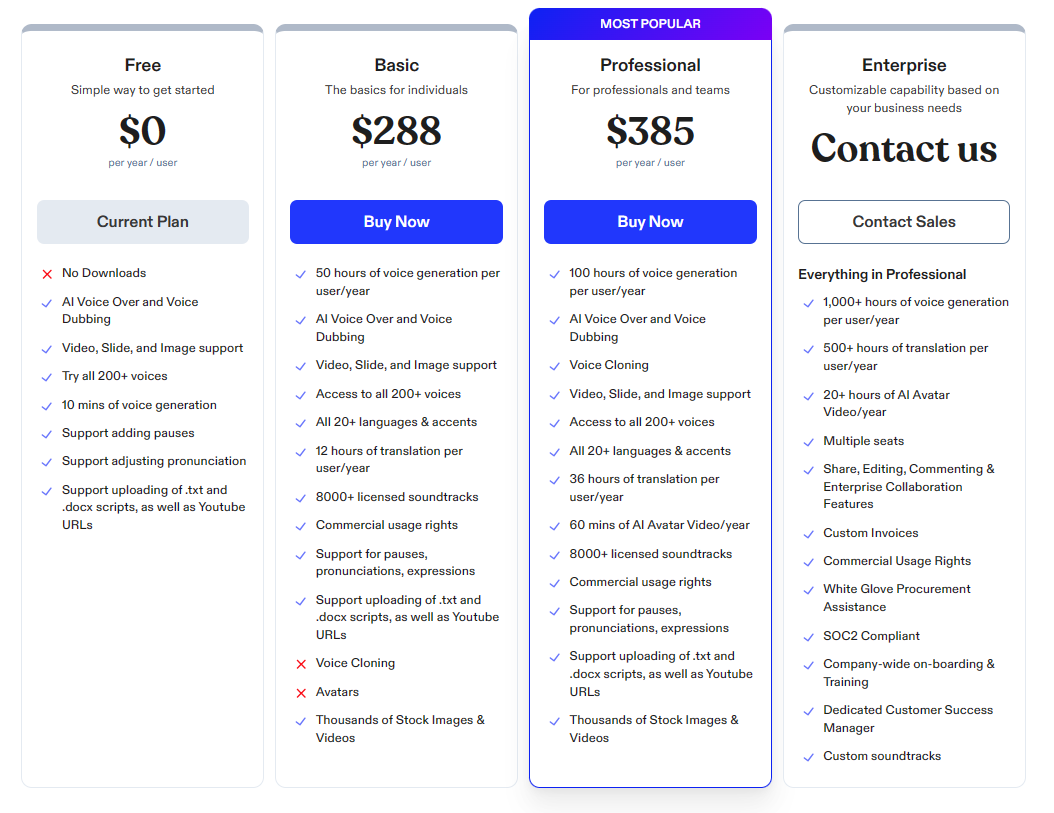Click the MOST POPULAR banner
This screenshot has width=1054, height=813.
[x=650, y=23]
